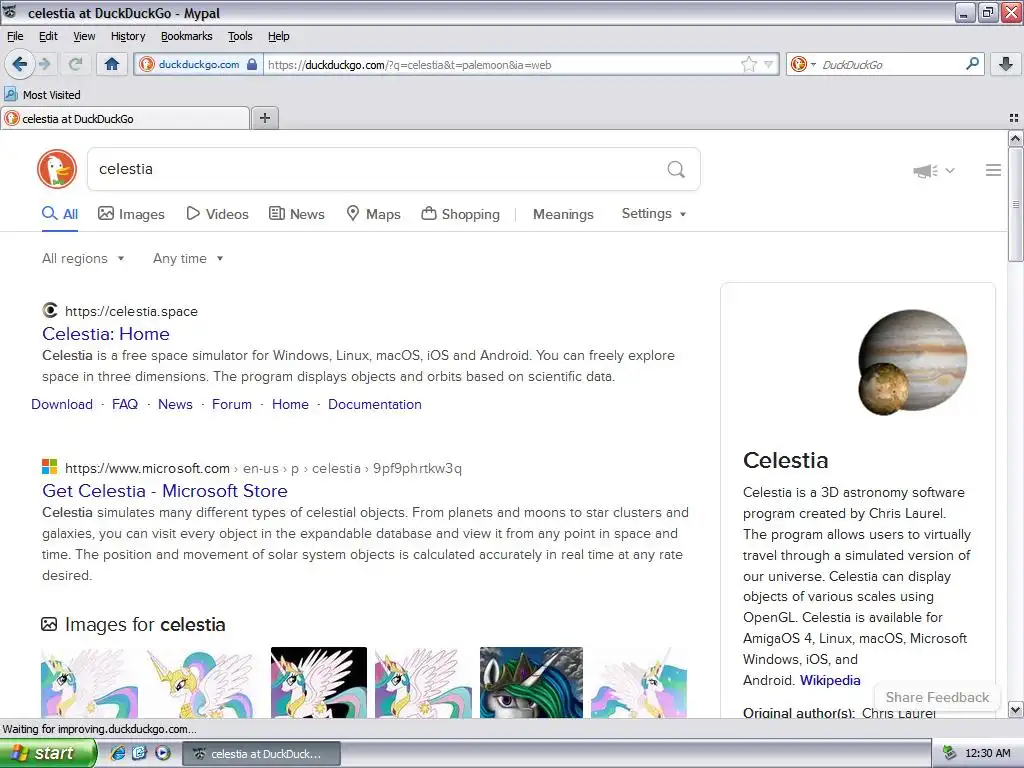Screen dimensions: 1024x768
Task: Open the Edit menu
Action: pos(48,36)
